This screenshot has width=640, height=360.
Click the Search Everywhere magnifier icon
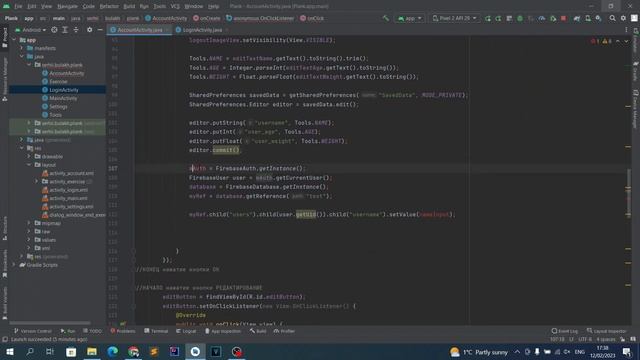[x=612, y=18]
